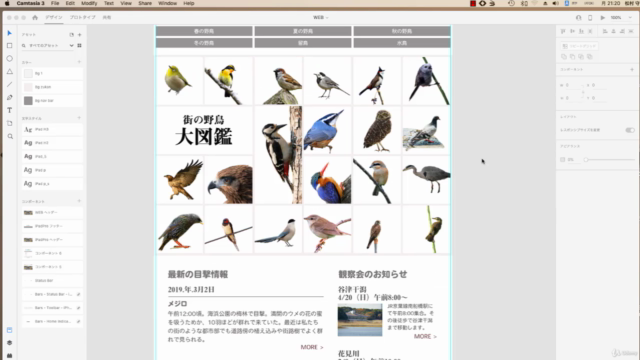This screenshot has width=640, height=360.
Task: Select 'iPad p' character style
Action: (x=52, y=170)
